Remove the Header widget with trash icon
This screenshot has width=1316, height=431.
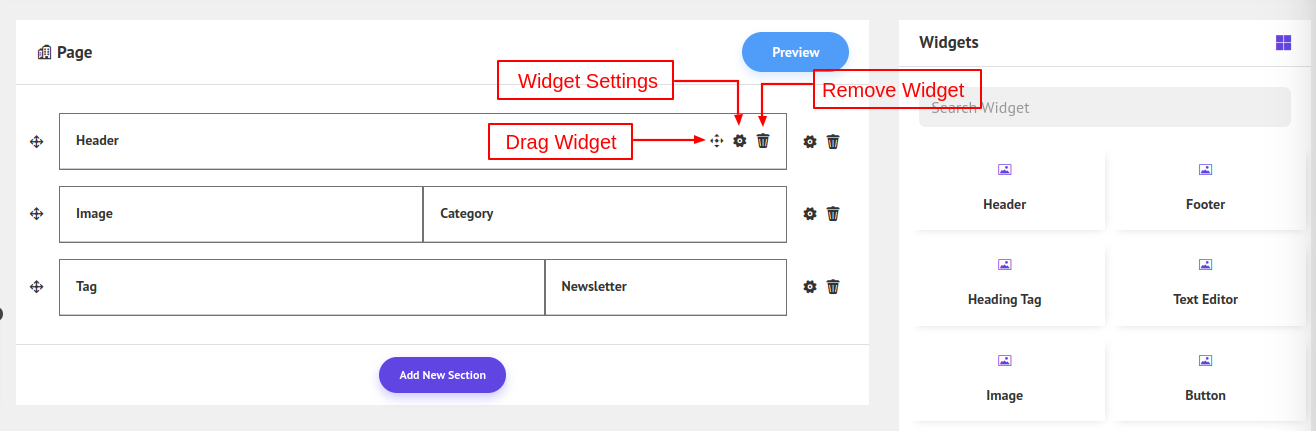(x=763, y=141)
